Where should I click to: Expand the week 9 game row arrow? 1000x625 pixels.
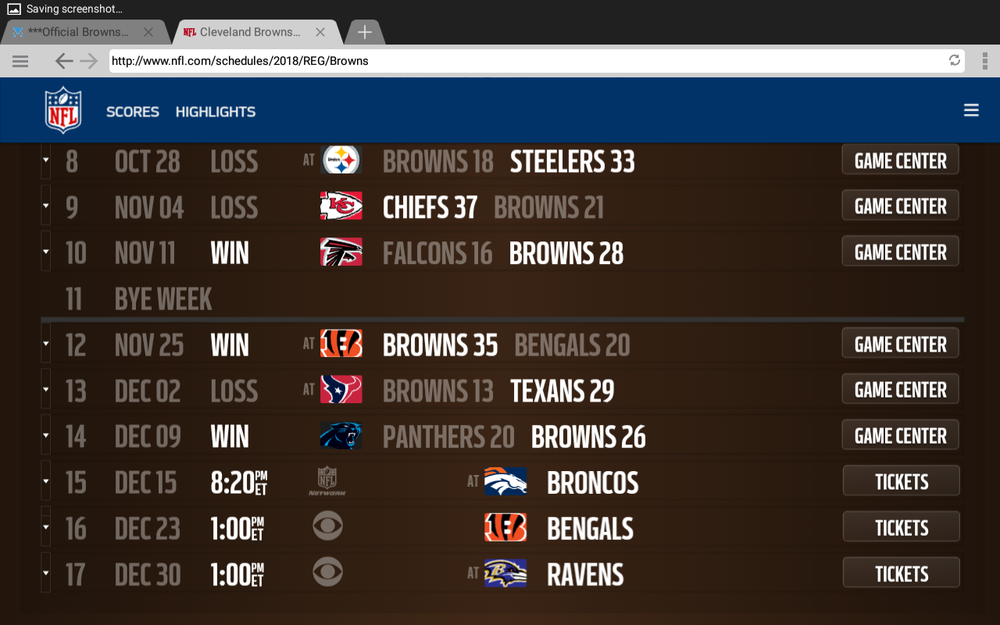click(x=46, y=205)
